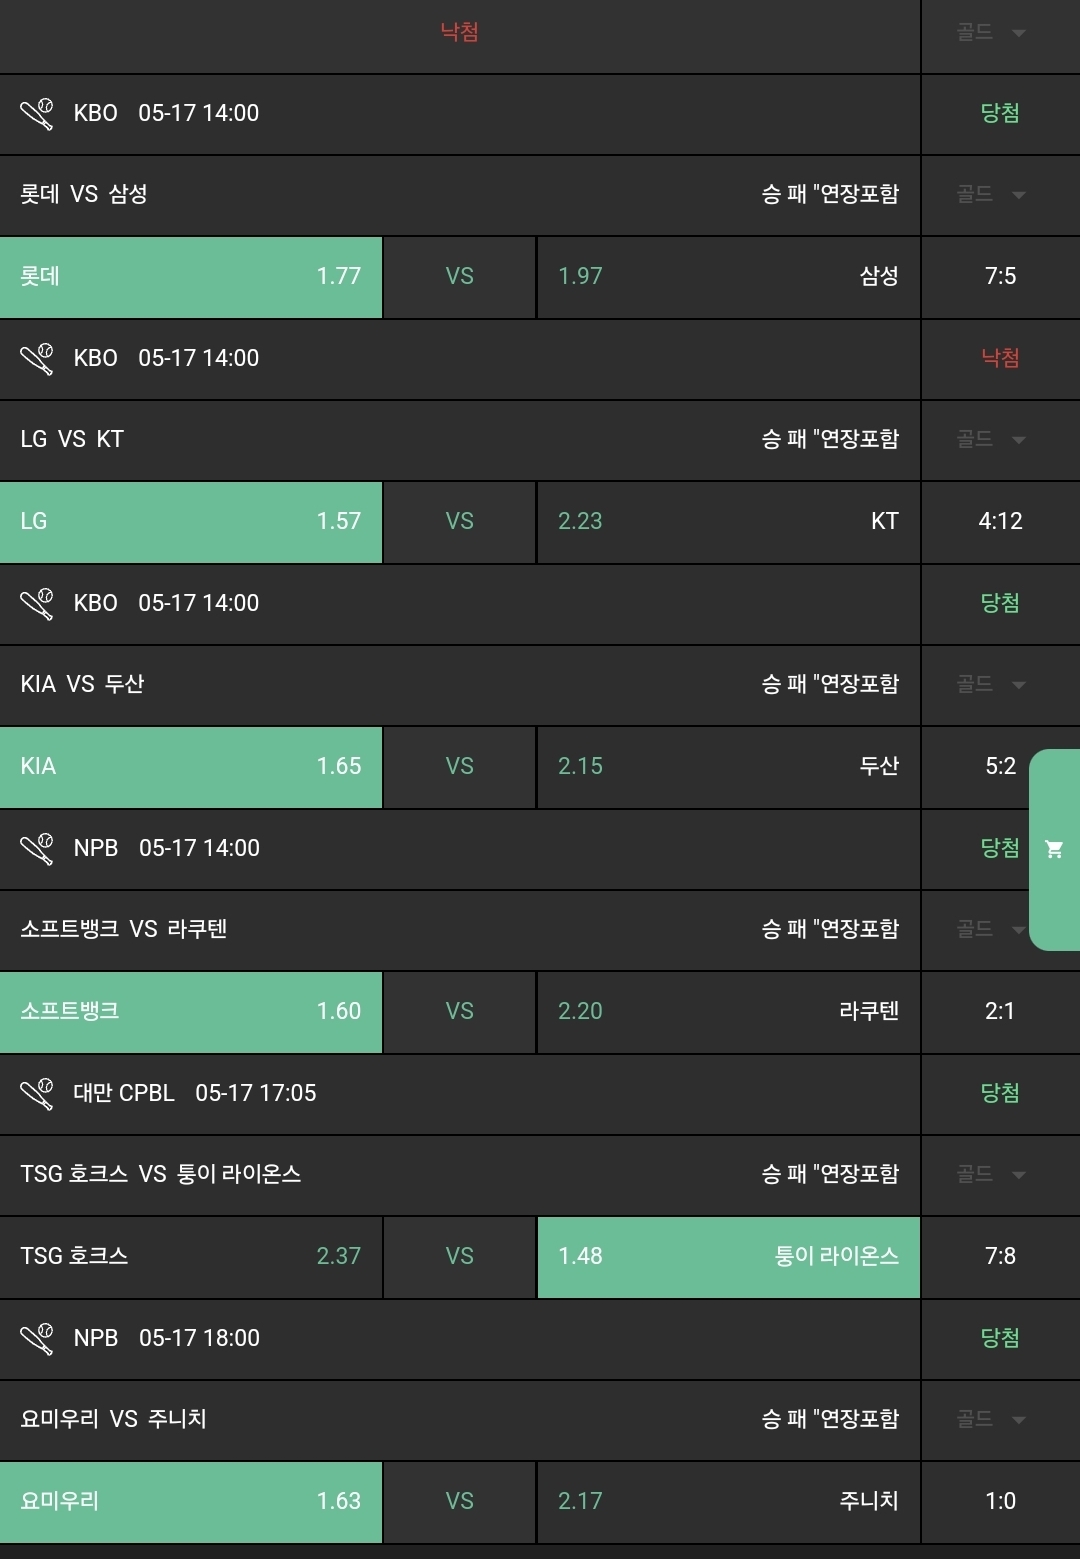Expand 골드 dropdown in TSG 호크스 row
This screenshot has width=1080, height=1559.
pos(990,1175)
